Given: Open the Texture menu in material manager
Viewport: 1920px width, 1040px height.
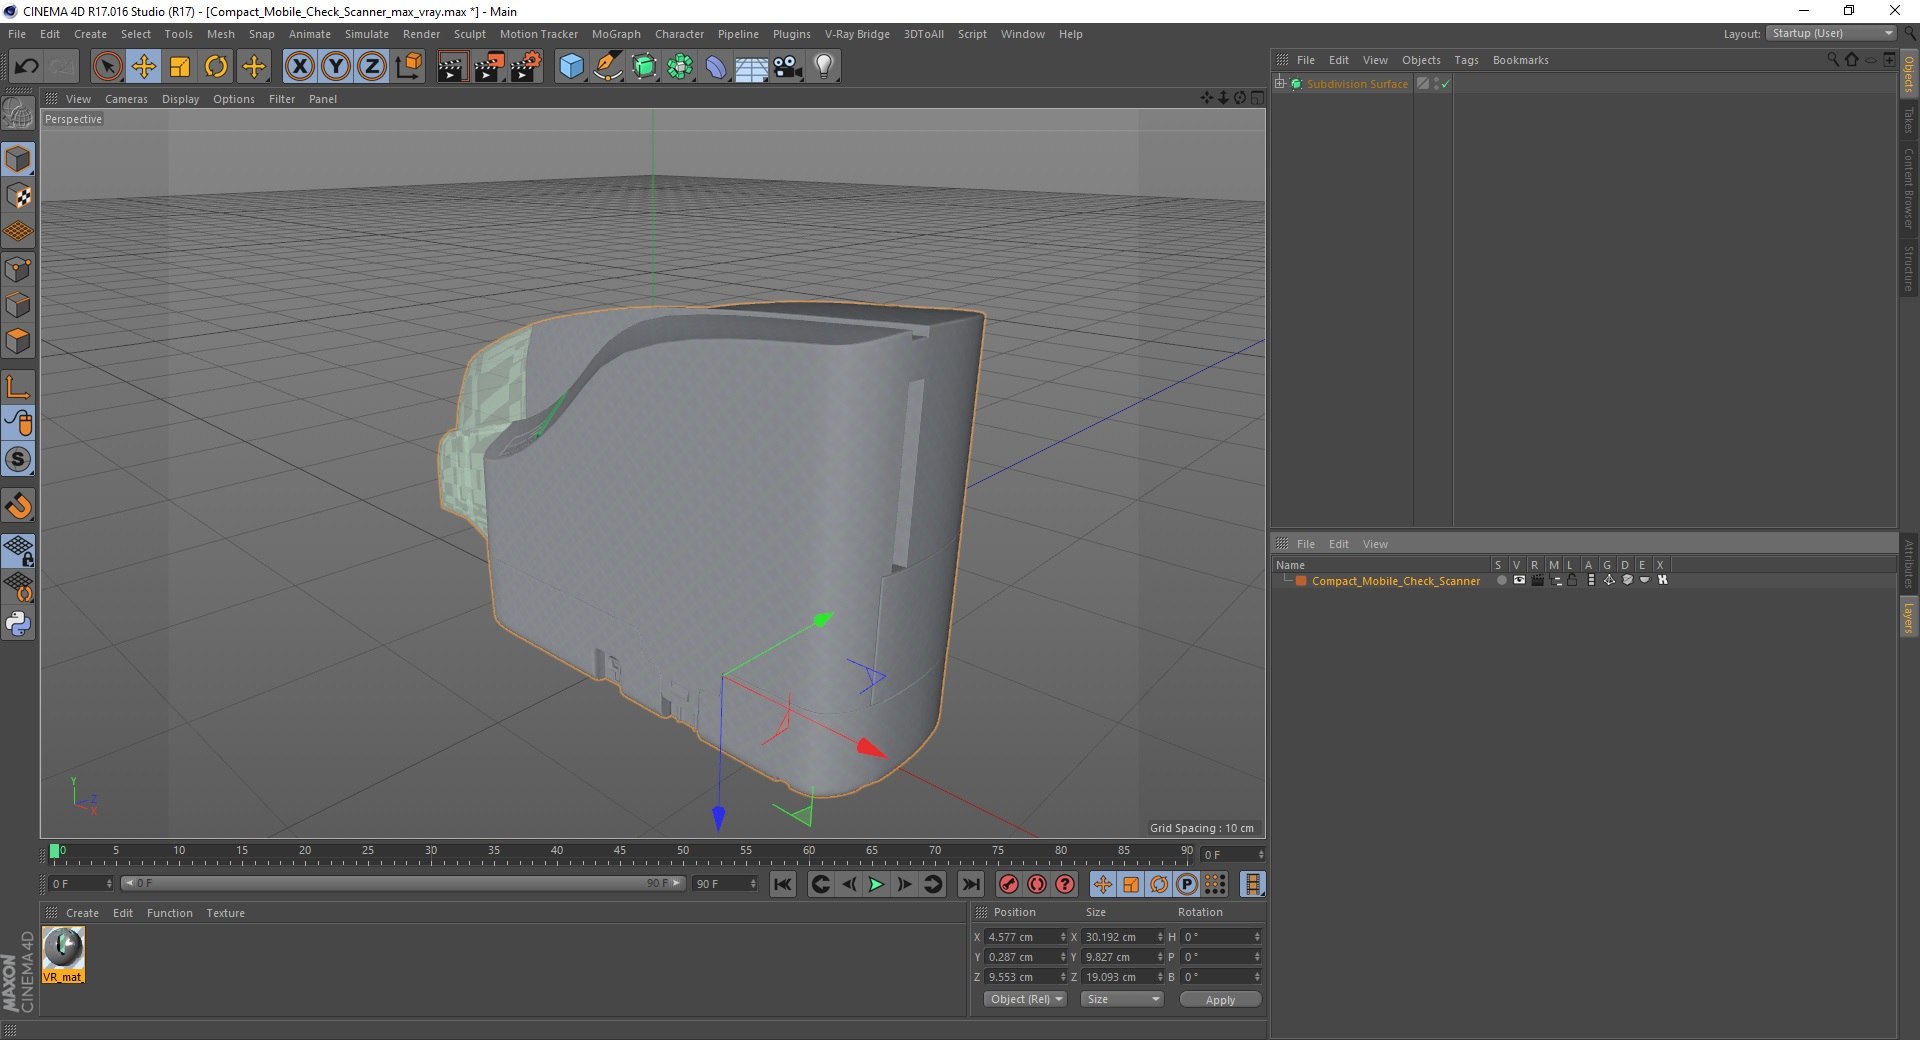Looking at the screenshot, I should pos(225,913).
